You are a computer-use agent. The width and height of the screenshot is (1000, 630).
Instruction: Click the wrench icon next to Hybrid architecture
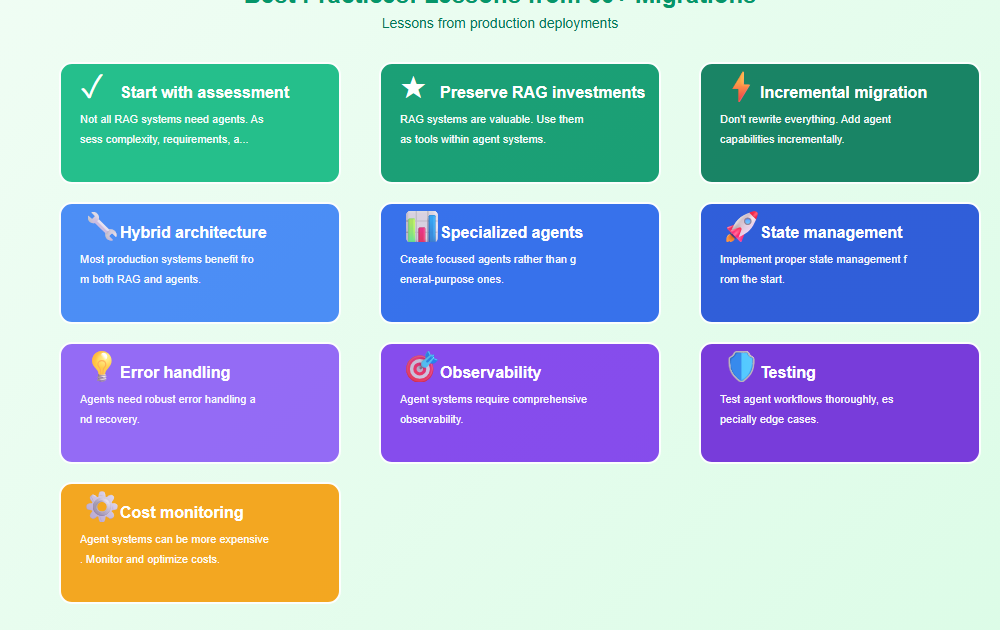tap(101, 227)
